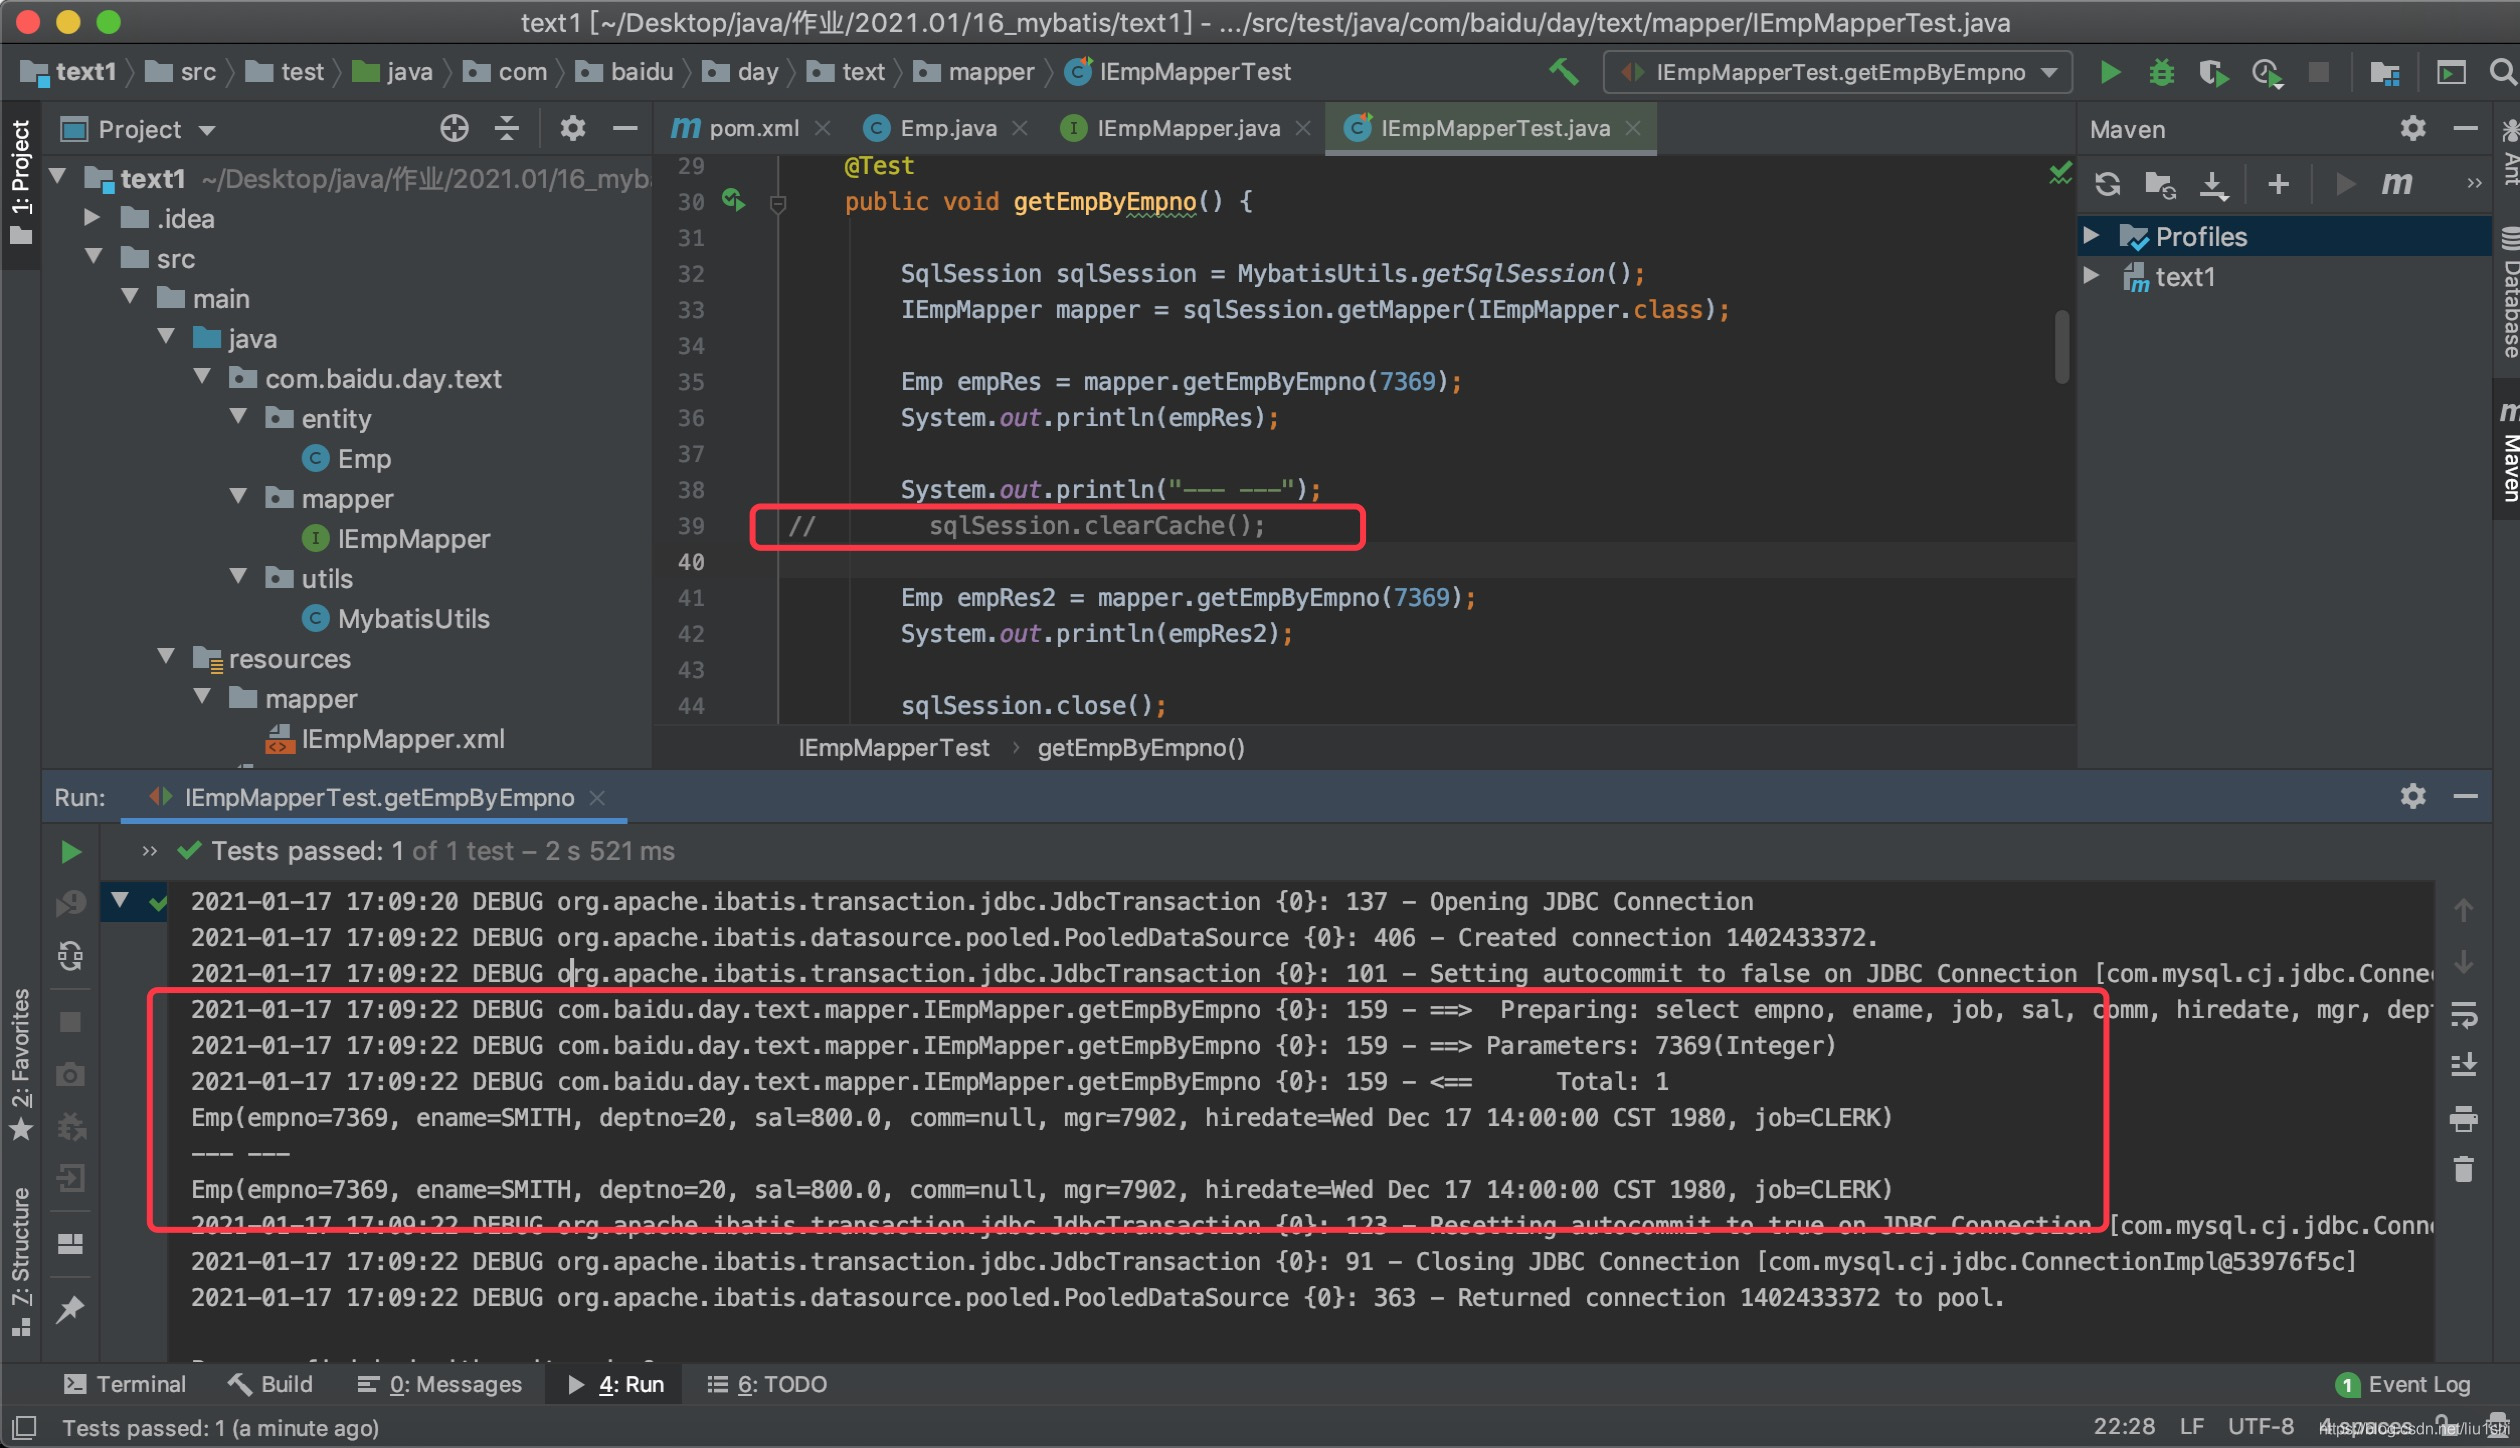Click the print icon in Run console
The height and width of the screenshot is (1448, 2520).
pyautogui.click(x=2463, y=1118)
